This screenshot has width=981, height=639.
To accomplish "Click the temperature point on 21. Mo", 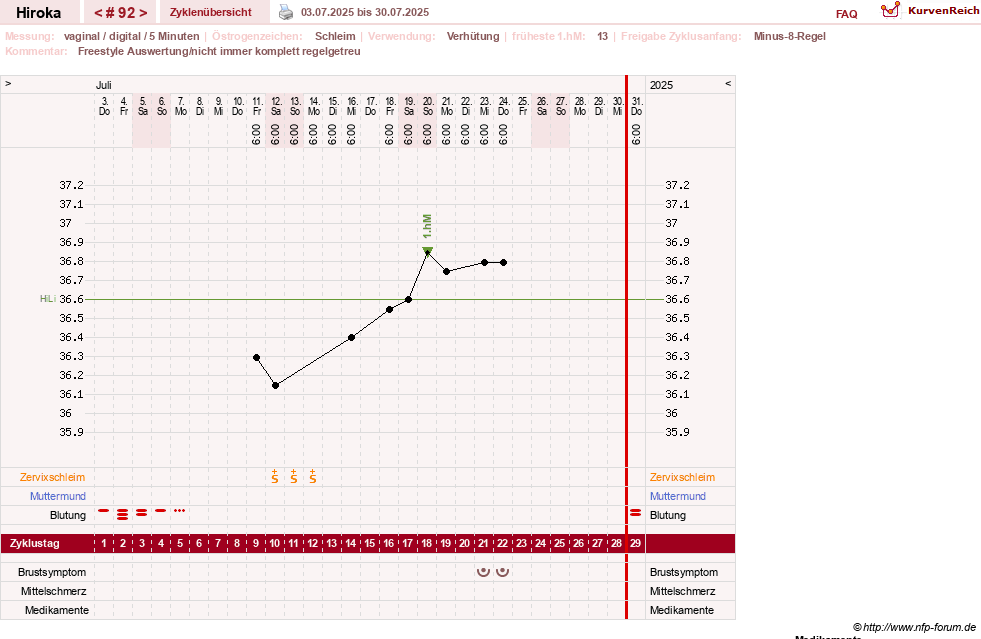I will [x=446, y=272].
